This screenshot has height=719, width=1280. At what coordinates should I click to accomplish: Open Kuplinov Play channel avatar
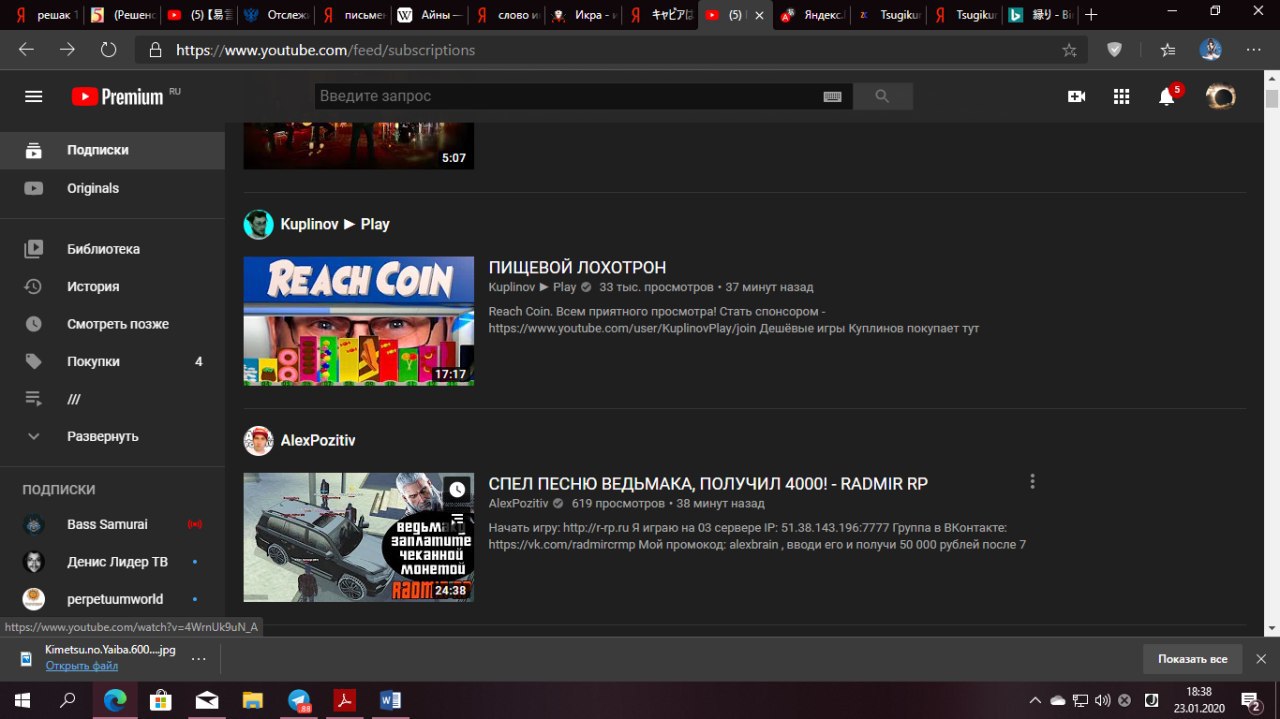[x=258, y=224]
